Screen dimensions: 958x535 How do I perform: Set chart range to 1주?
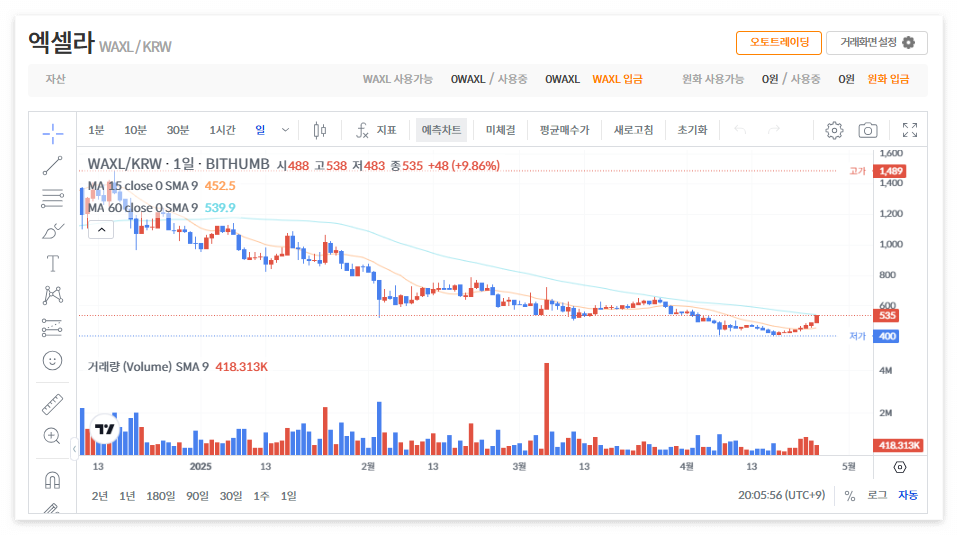(261, 496)
